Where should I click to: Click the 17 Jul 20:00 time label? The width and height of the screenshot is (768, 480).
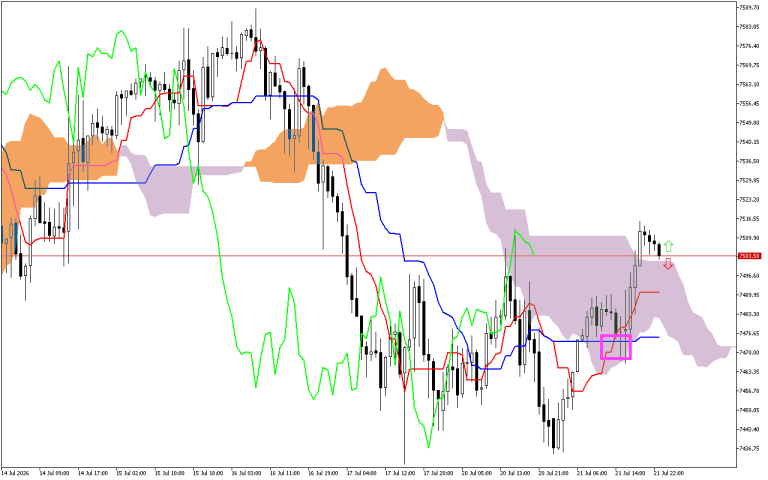click(x=438, y=474)
